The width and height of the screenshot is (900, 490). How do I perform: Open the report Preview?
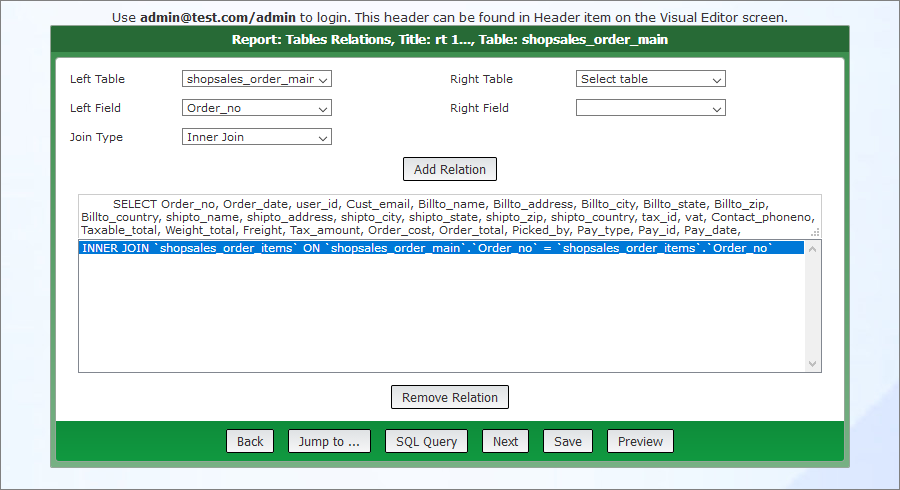point(640,441)
